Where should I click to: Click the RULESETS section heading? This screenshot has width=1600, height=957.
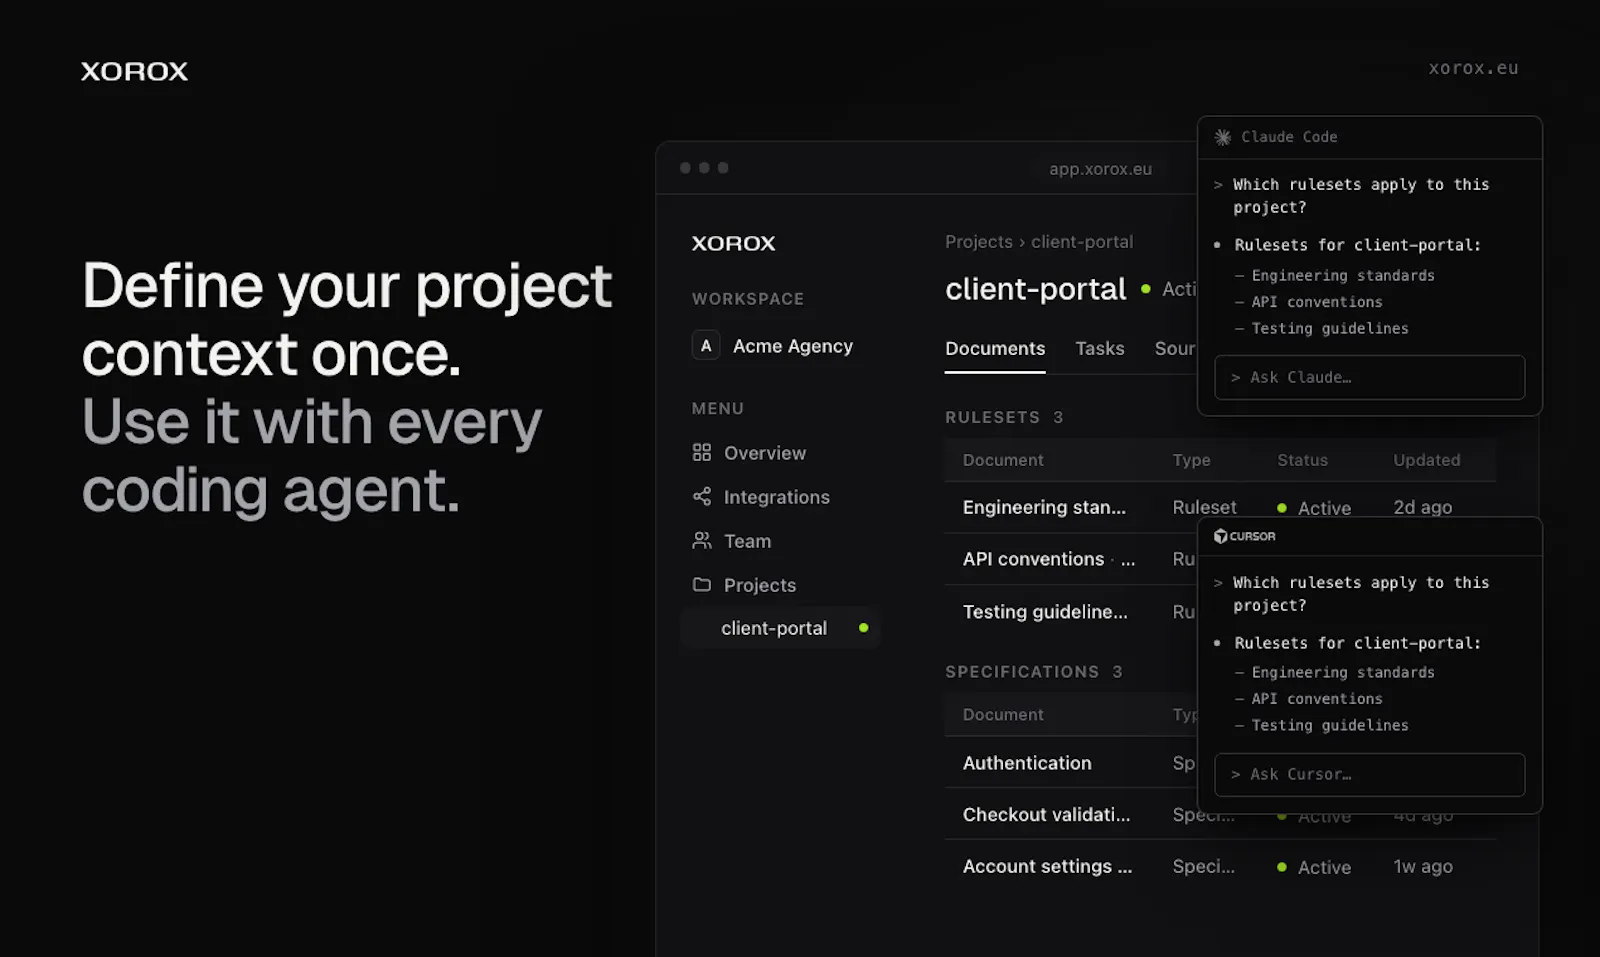coord(992,417)
